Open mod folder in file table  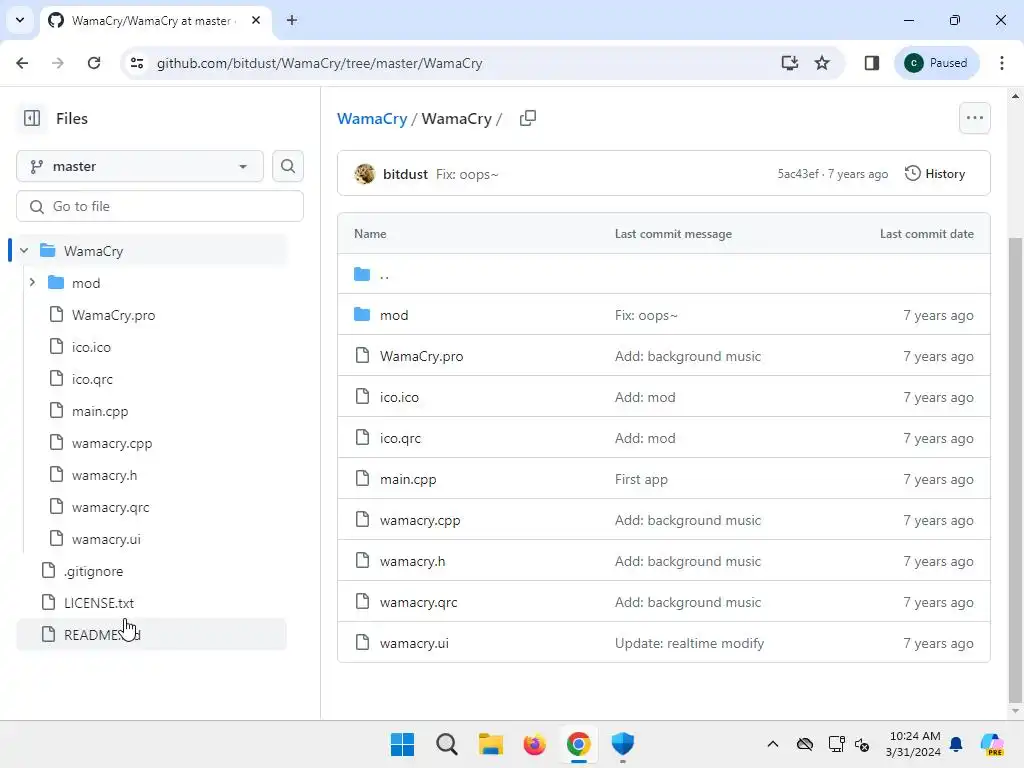(x=394, y=315)
